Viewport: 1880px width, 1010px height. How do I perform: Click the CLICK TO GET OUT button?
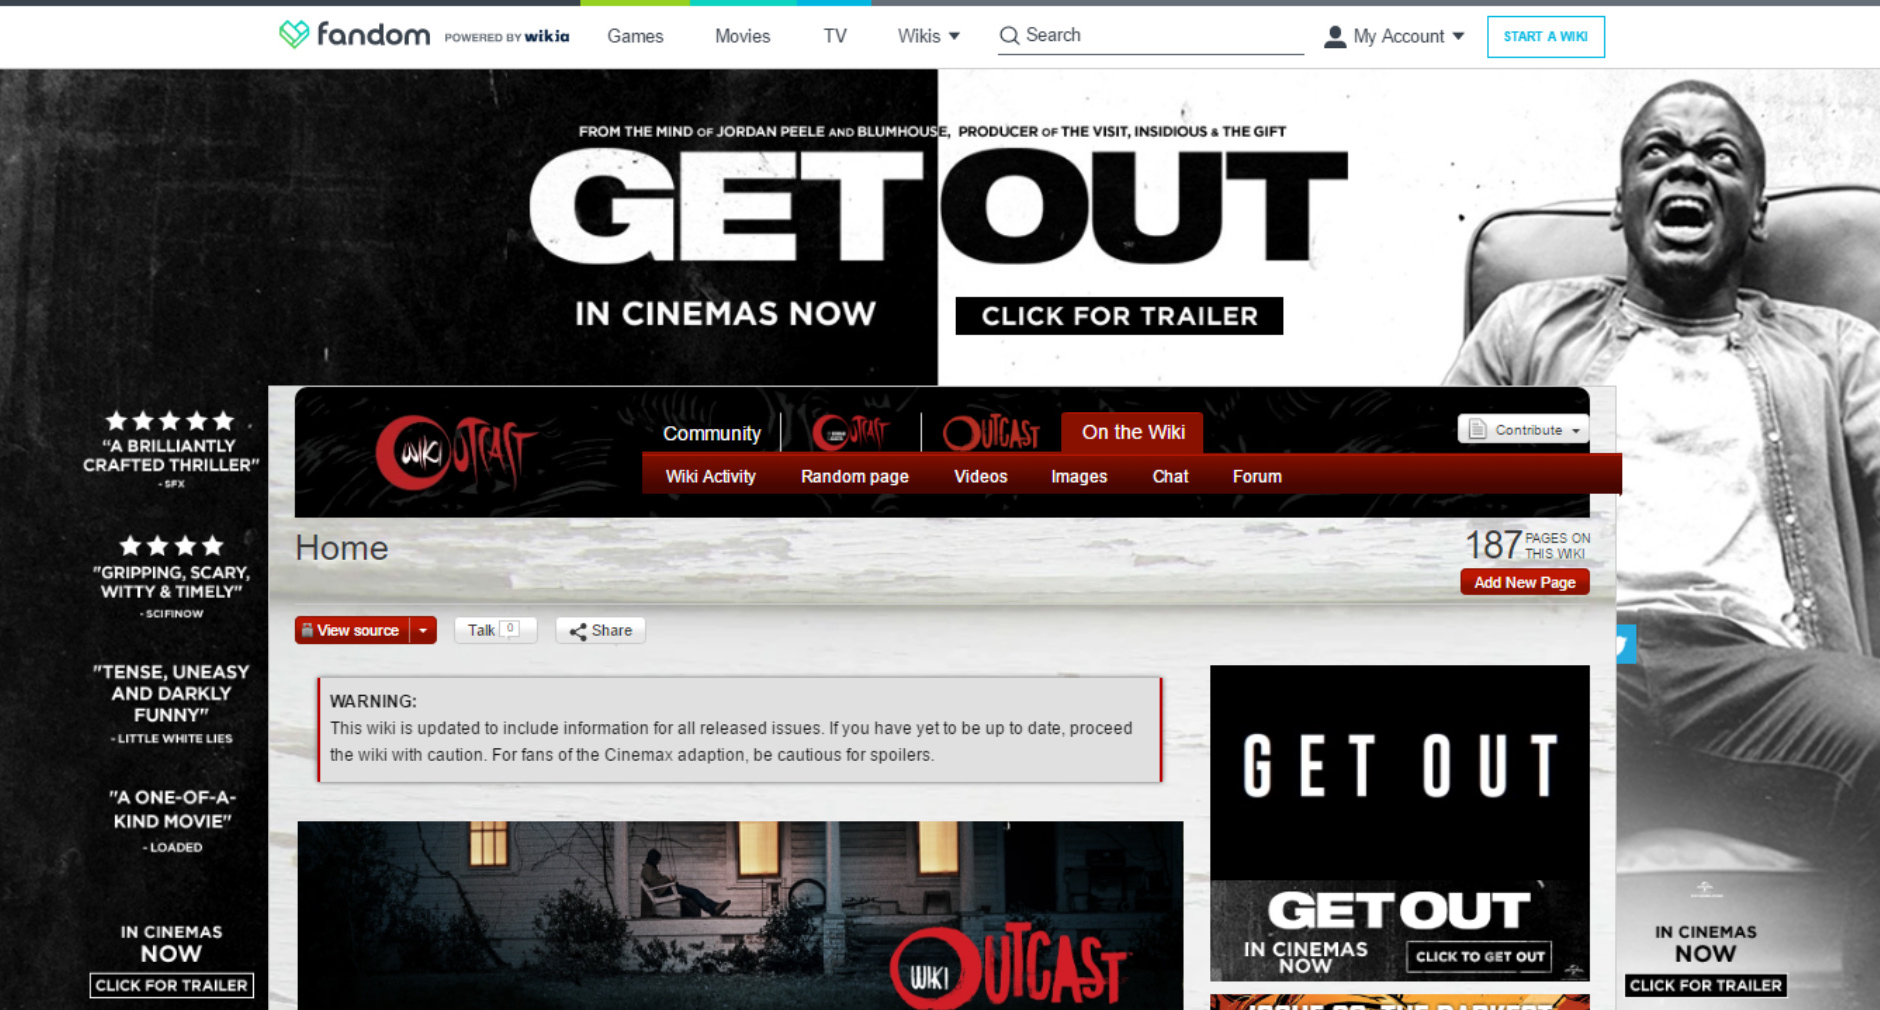[1480, 956]
